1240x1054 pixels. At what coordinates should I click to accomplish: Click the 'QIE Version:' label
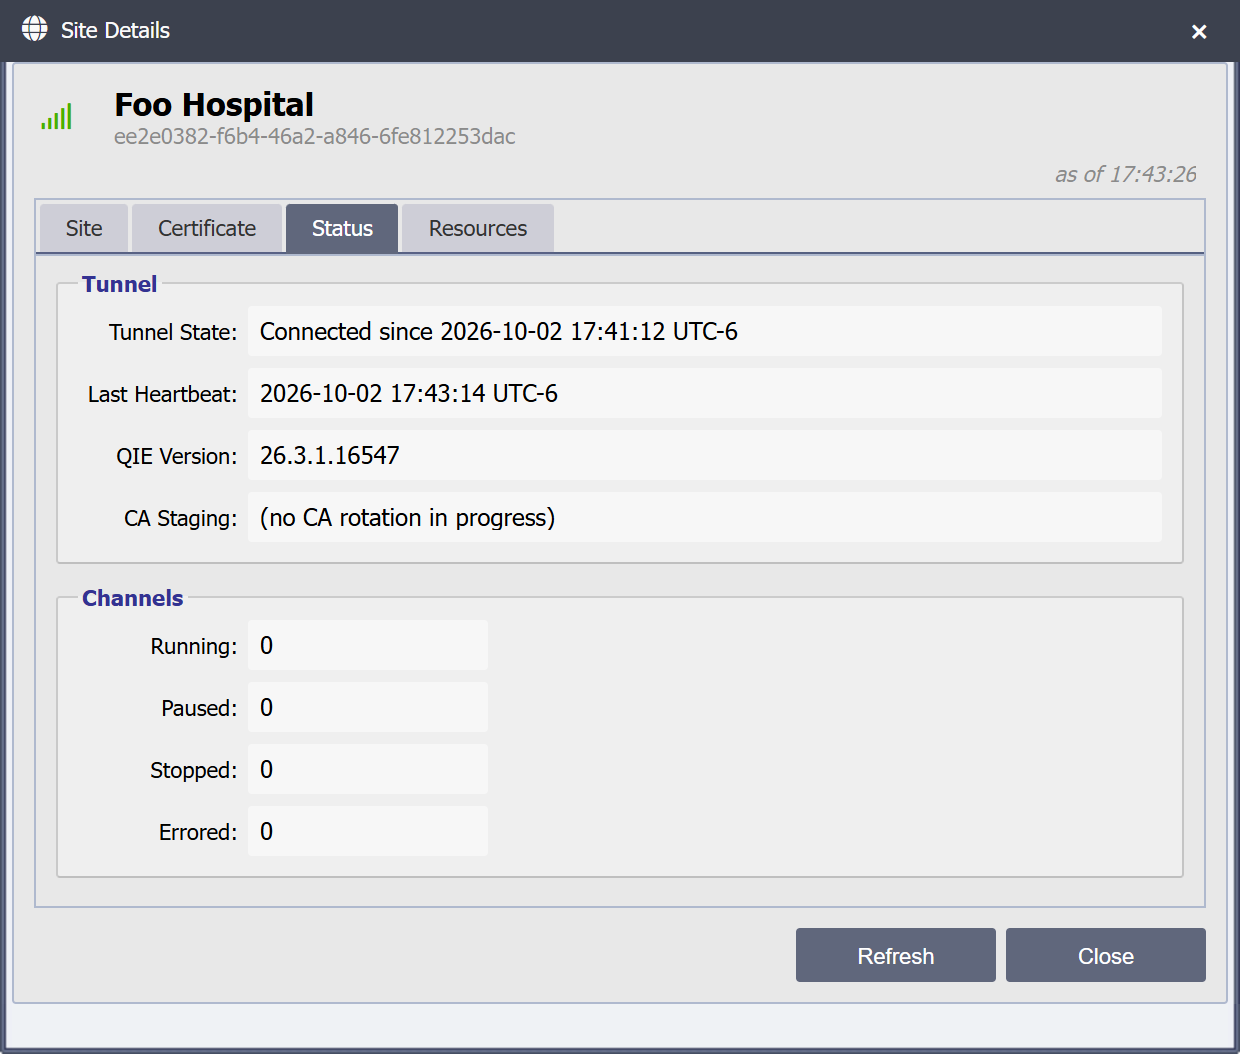(x=177, y=456)
